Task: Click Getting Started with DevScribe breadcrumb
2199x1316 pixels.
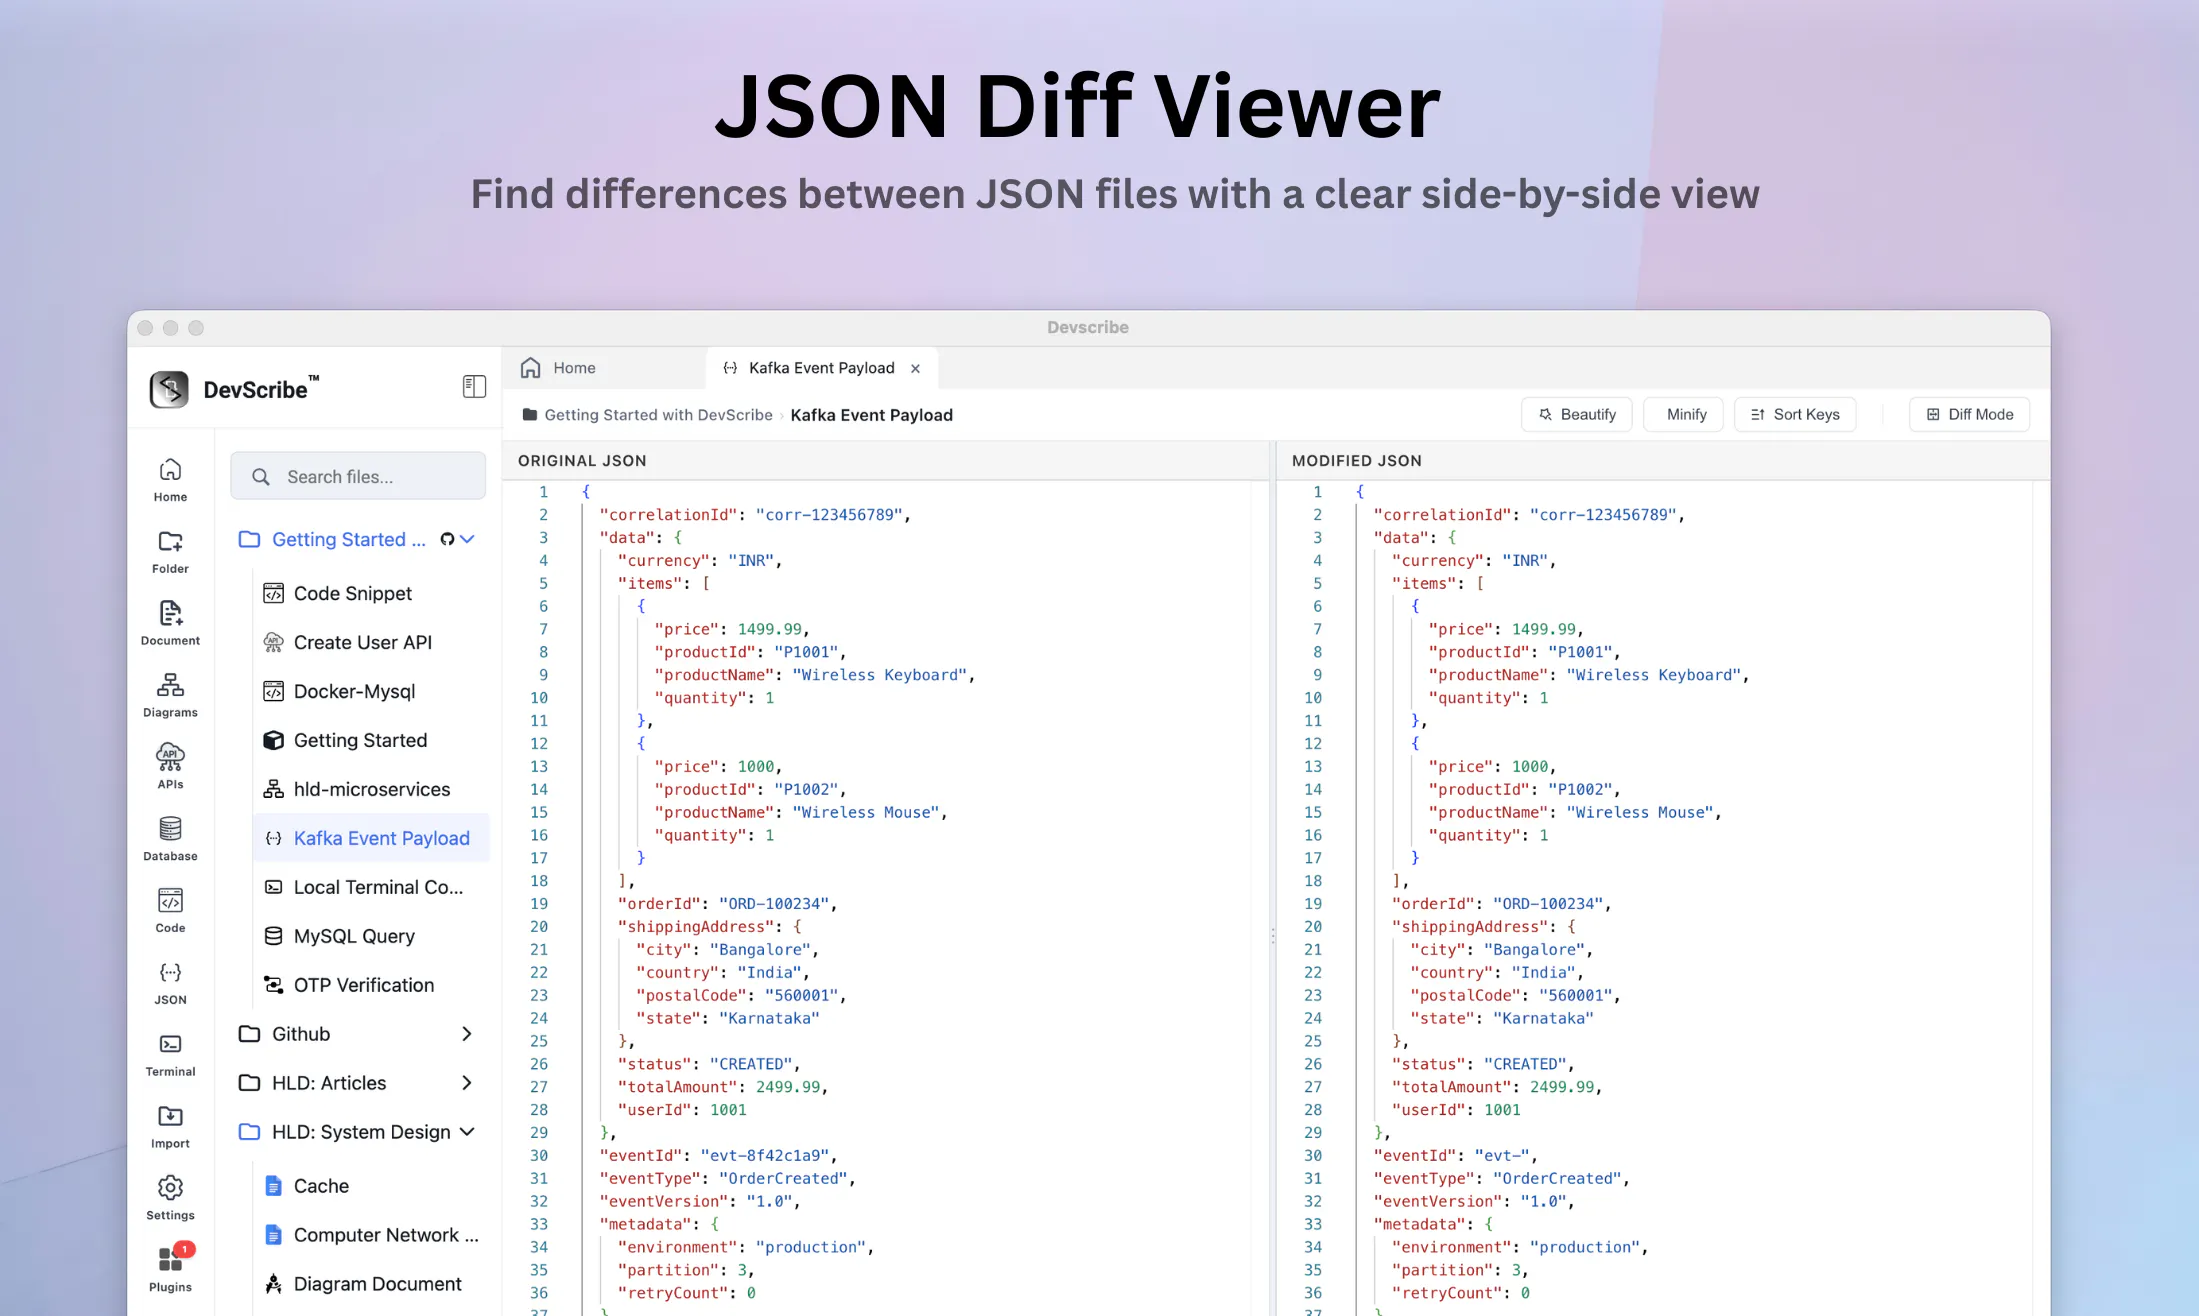Action: click(658, 415)
